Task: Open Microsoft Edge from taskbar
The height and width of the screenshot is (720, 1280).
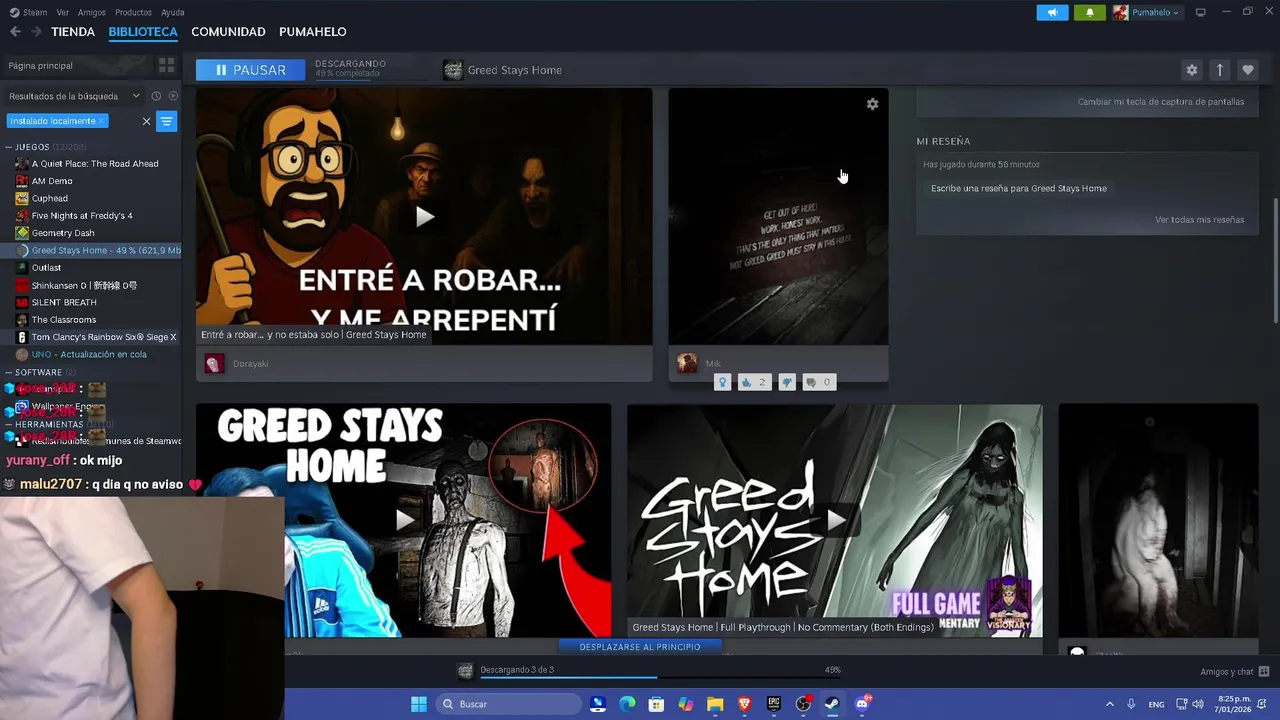Action: (627, 704)
